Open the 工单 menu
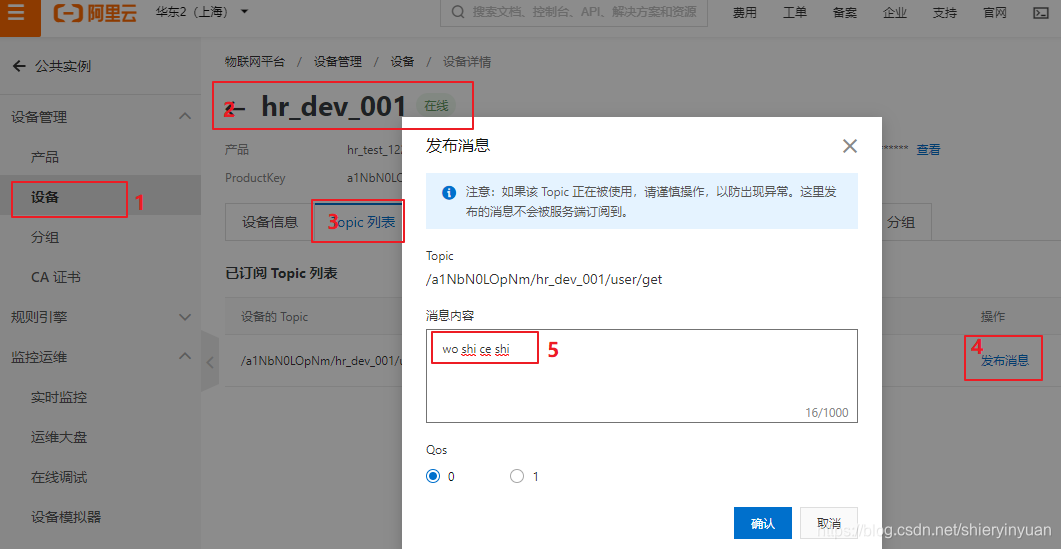Viewport: 1061px width, 549px height. (x=794, y=13)
